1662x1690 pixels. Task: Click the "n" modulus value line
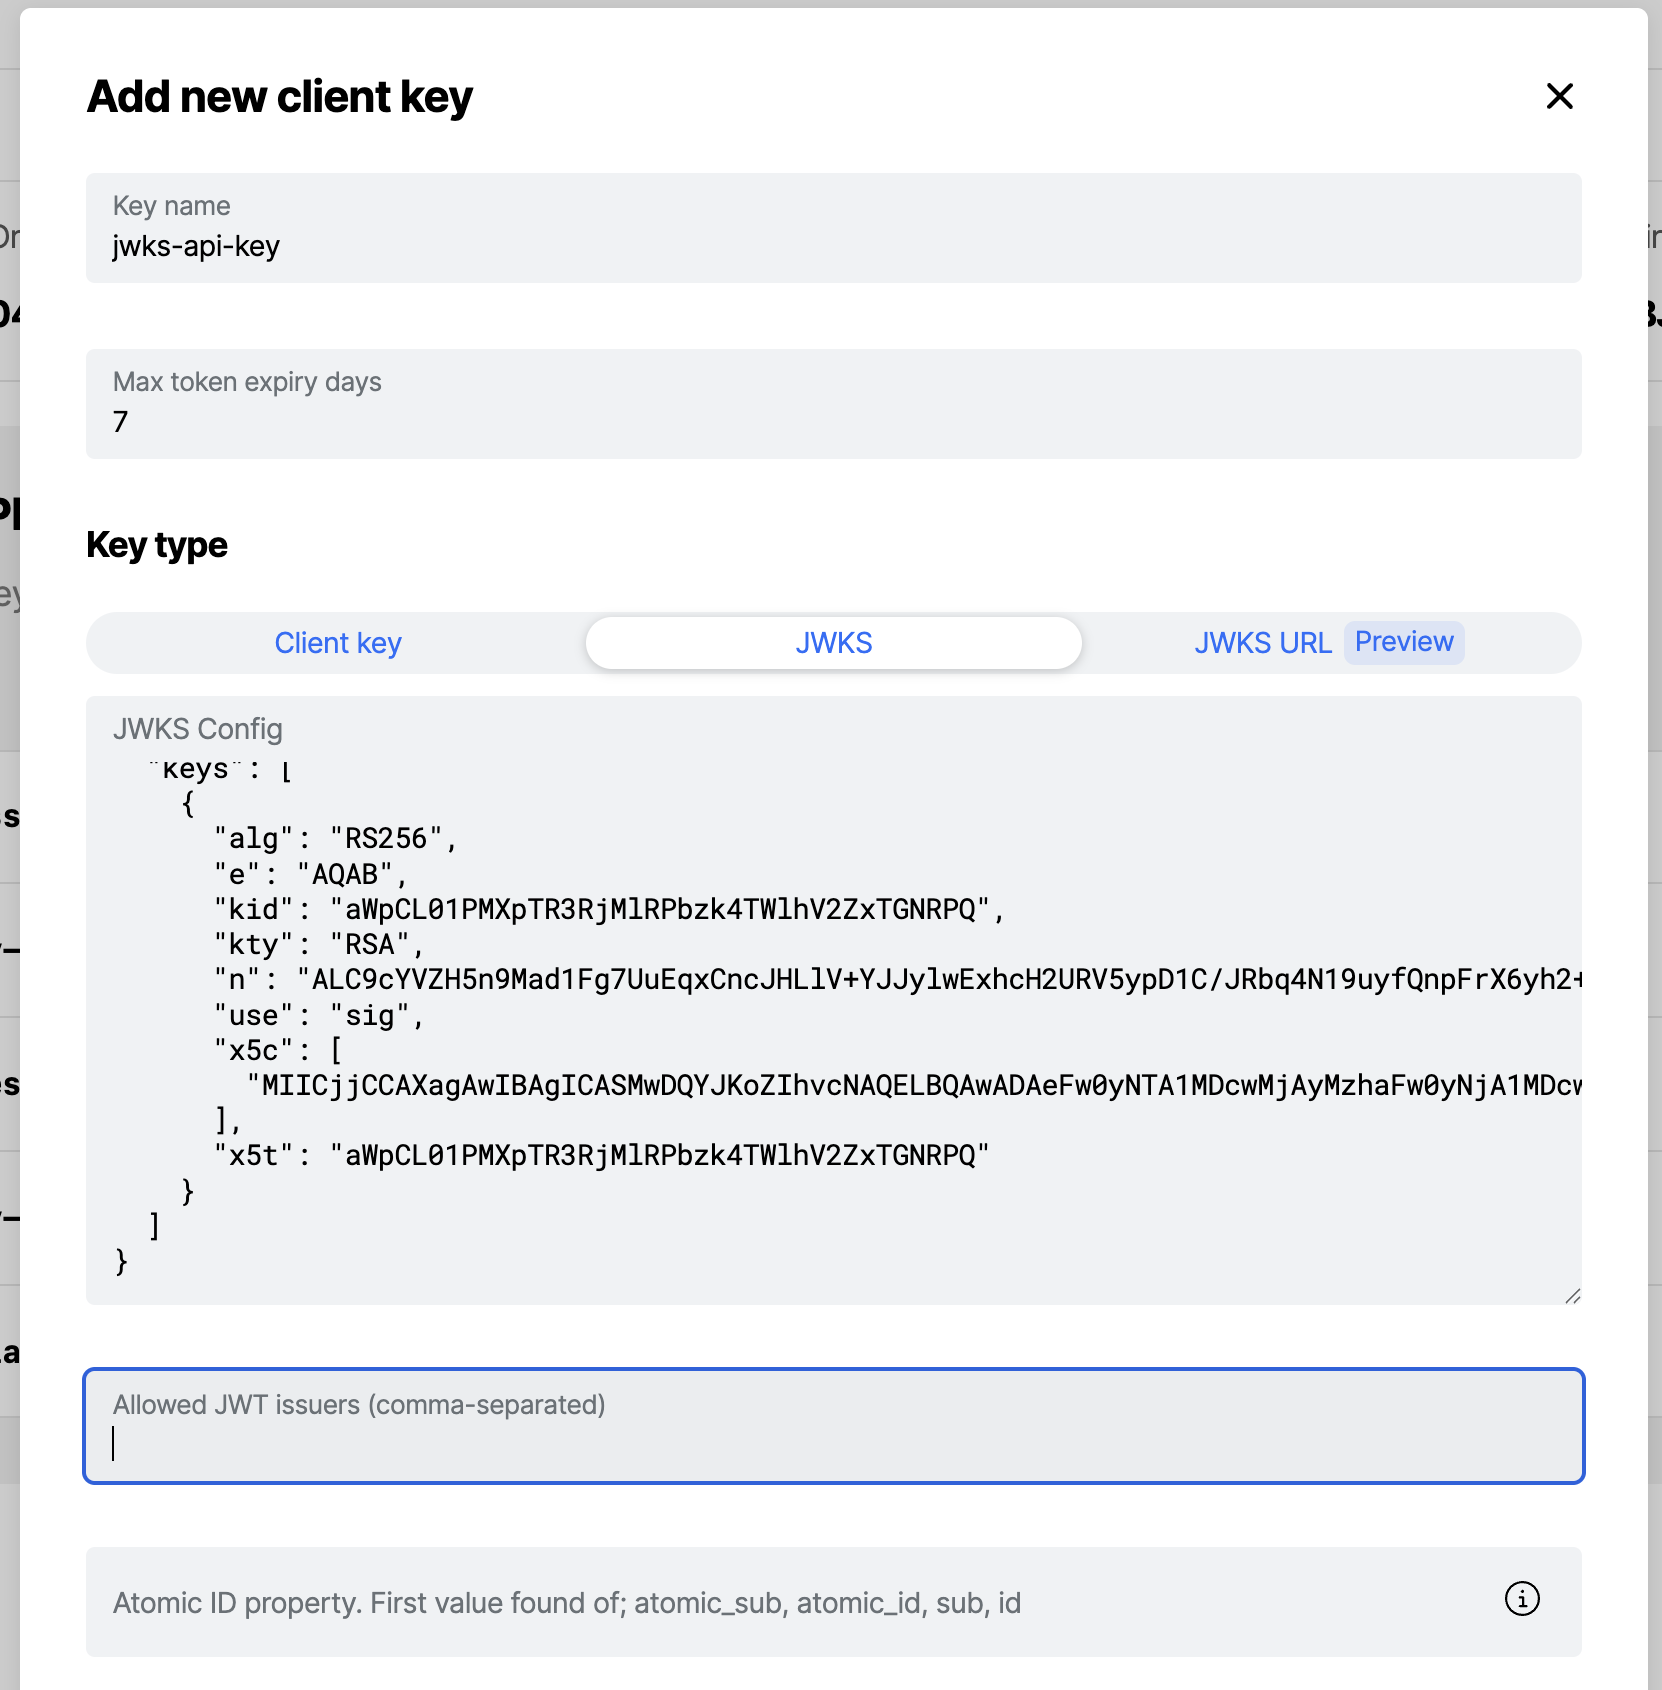click(x=897, y=979)
